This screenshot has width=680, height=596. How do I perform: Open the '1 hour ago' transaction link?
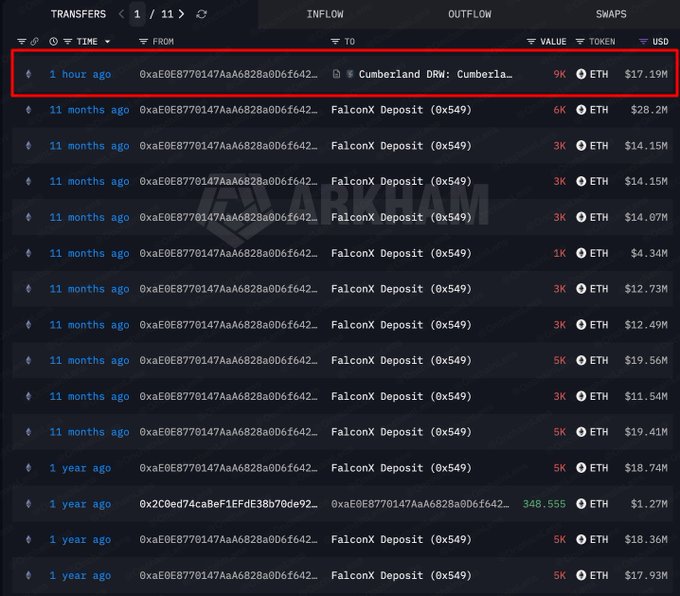[80, 74]
